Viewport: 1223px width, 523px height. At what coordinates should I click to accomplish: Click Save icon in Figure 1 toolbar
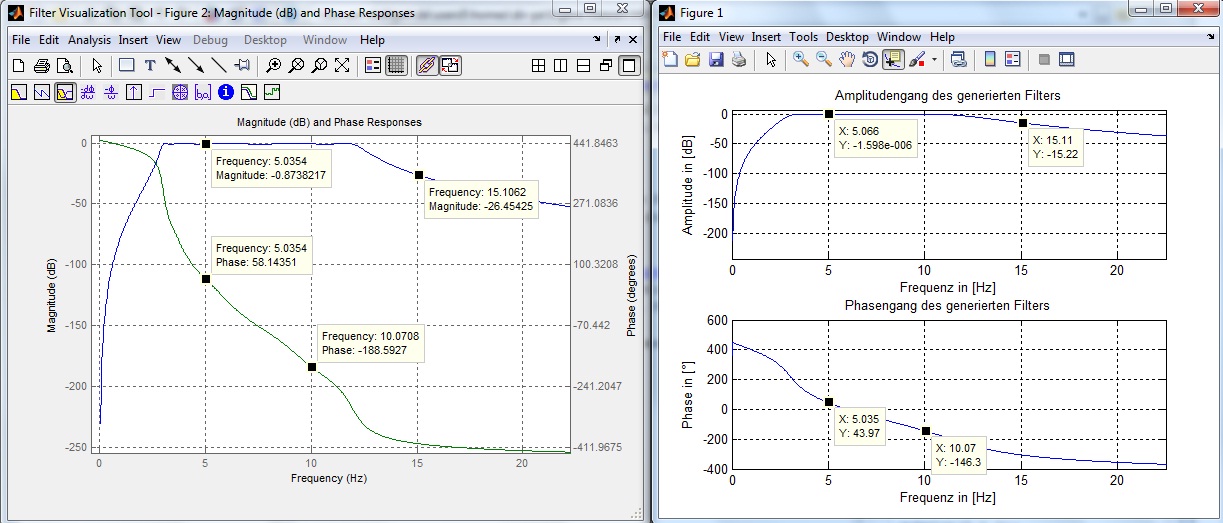(716, 60)
